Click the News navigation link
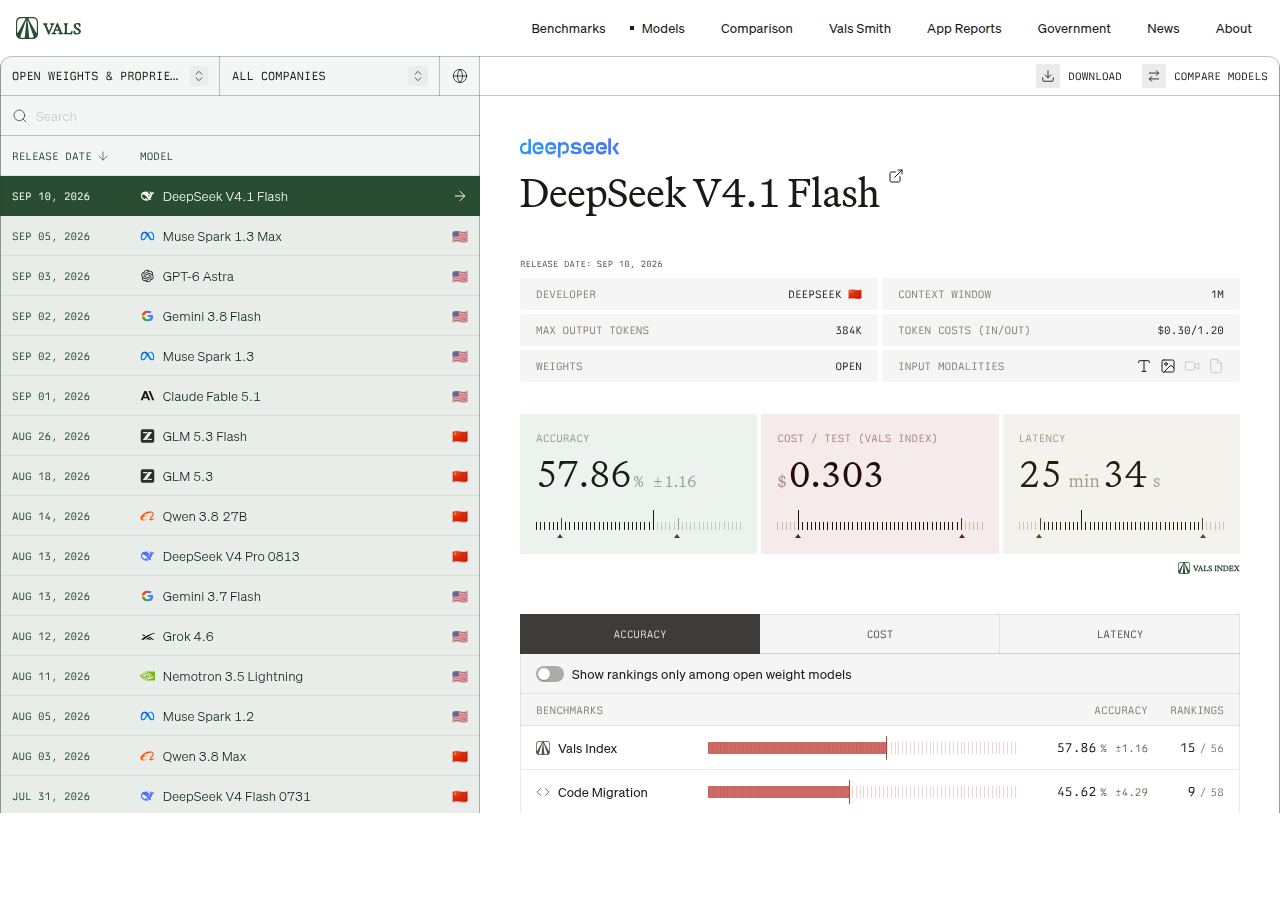 [x=1163, y=28]
